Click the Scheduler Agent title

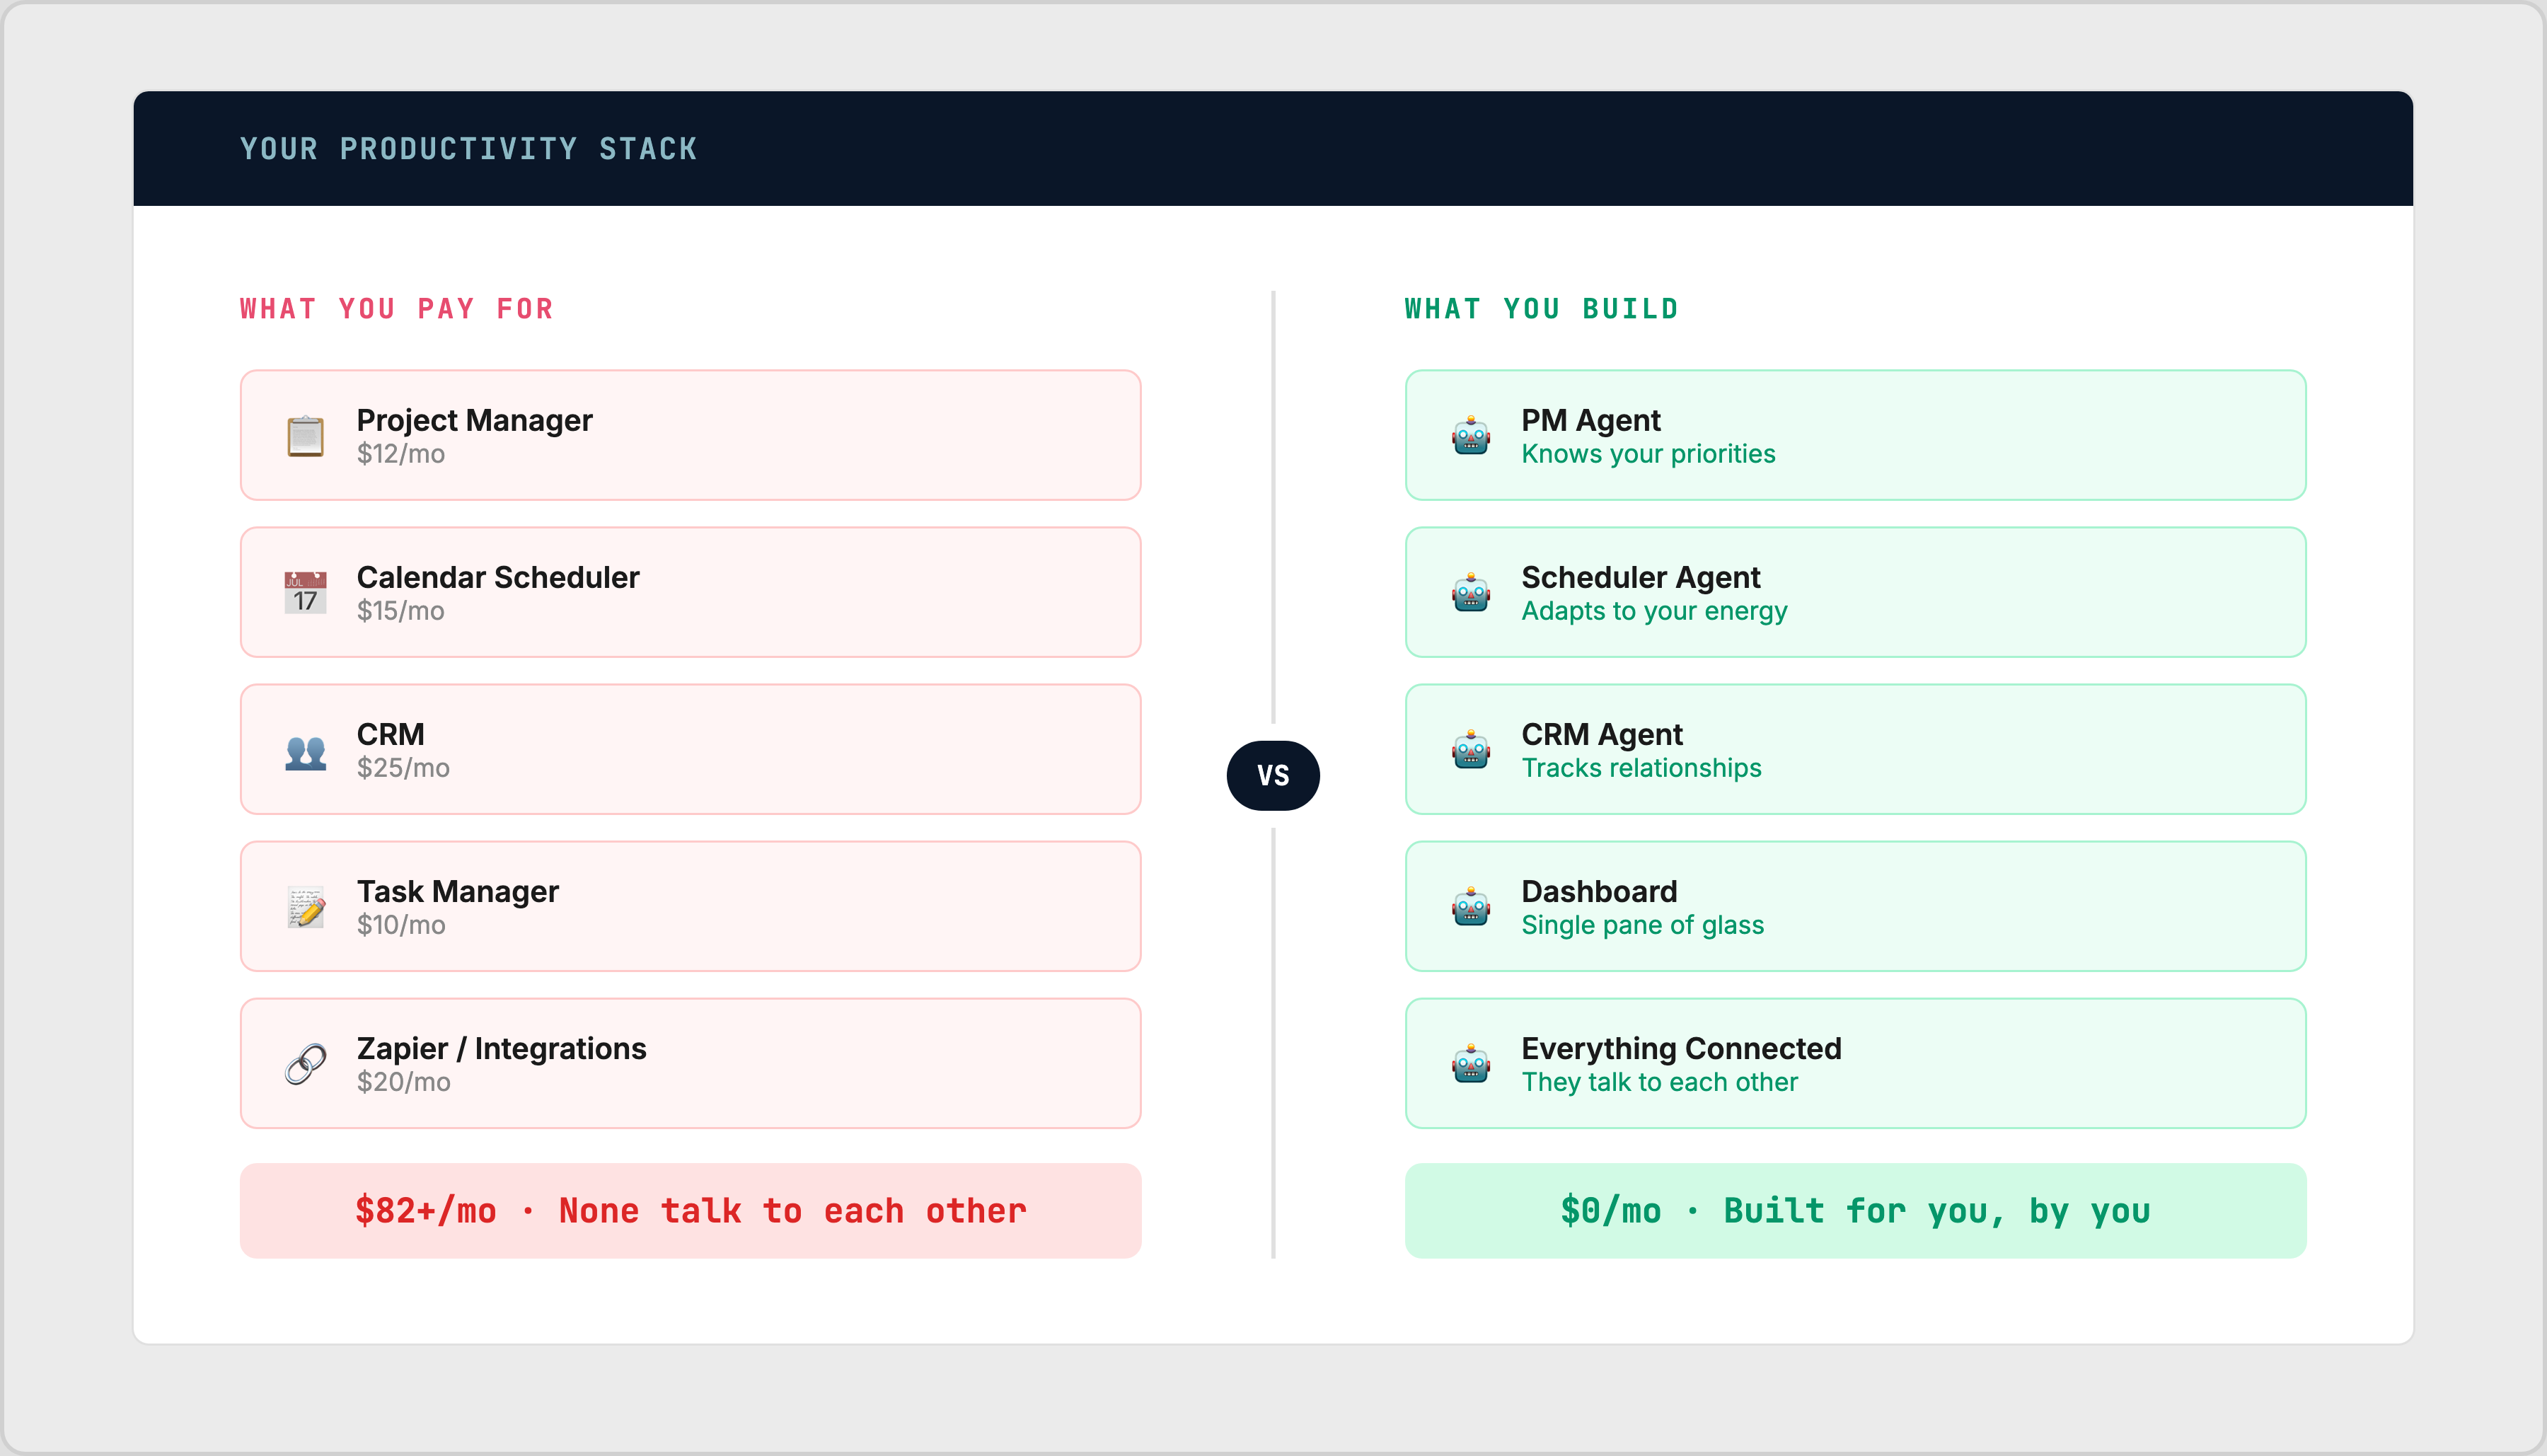click(1640, 577)
